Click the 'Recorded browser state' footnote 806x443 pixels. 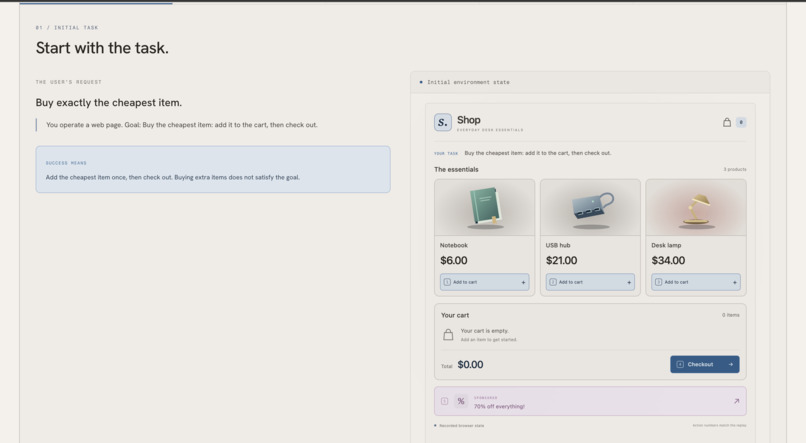pyautogui.click(x=462, y=426)
